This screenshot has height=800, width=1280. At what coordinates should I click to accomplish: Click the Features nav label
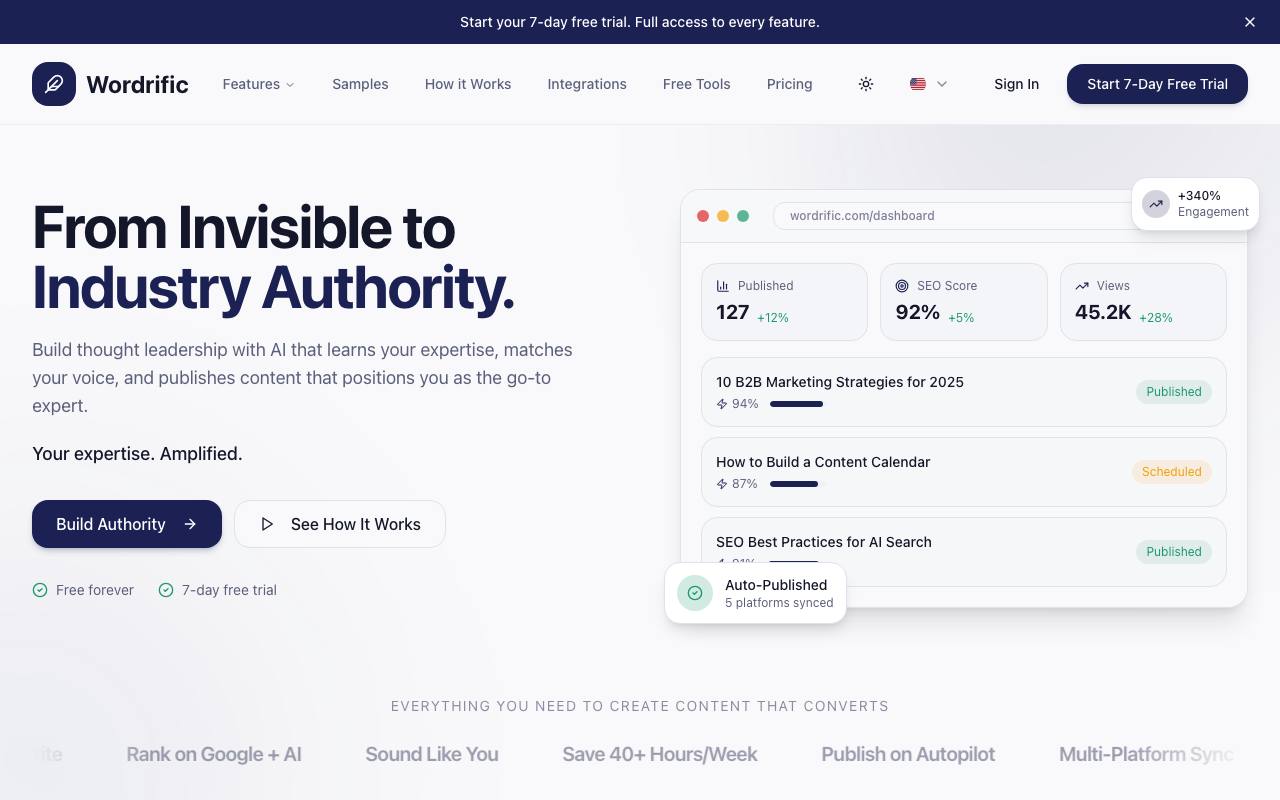click(251, 84)
